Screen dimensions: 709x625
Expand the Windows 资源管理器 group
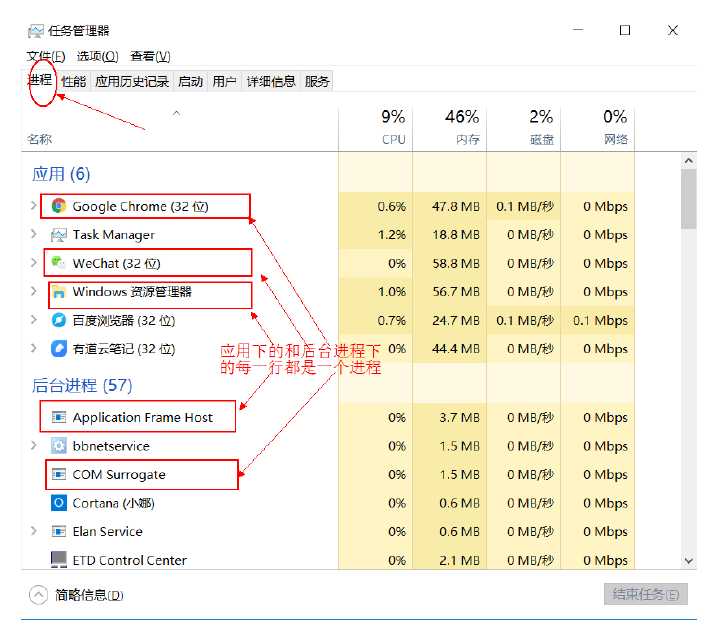coord(33,291)
